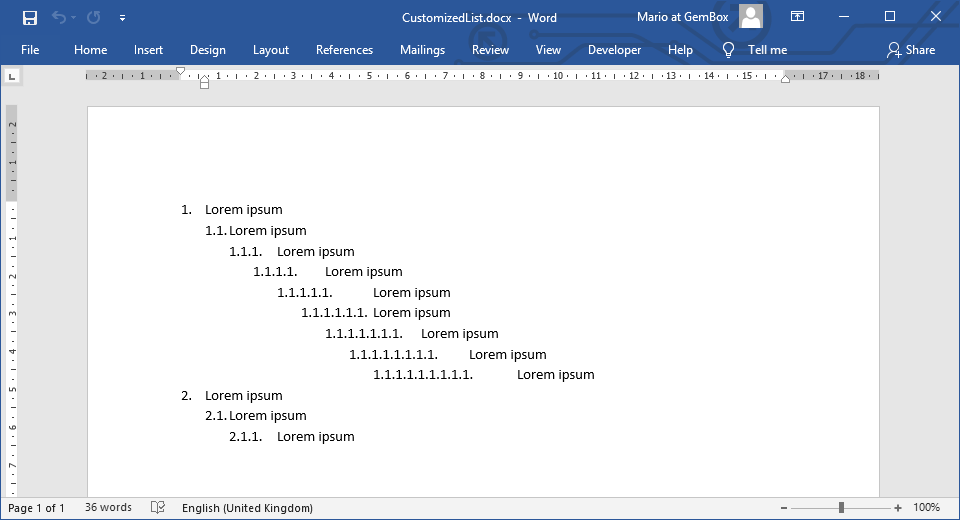This screenshot has height=520, width=960.
Task: Click the Undo arrow icon
Action: 59,17
